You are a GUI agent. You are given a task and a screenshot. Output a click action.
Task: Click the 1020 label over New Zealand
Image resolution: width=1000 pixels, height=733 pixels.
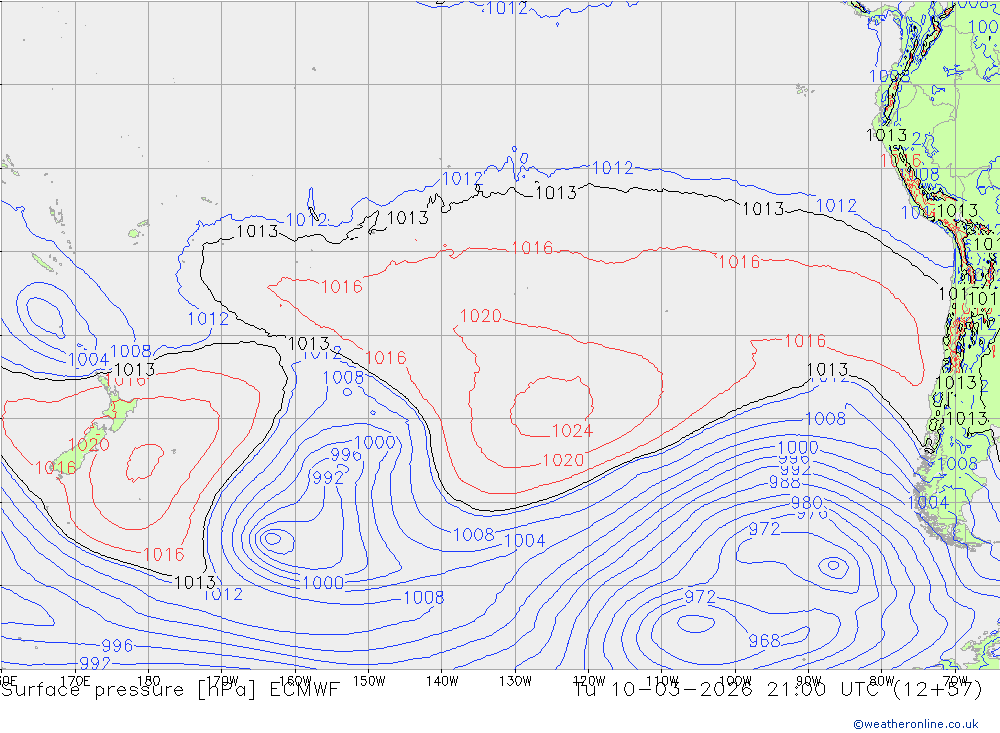[x=89, y=445]
